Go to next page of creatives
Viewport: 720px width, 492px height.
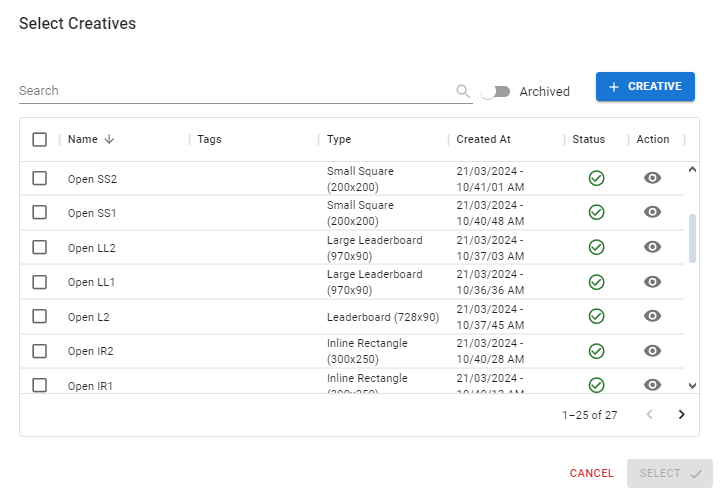click(x=682, y=414)
